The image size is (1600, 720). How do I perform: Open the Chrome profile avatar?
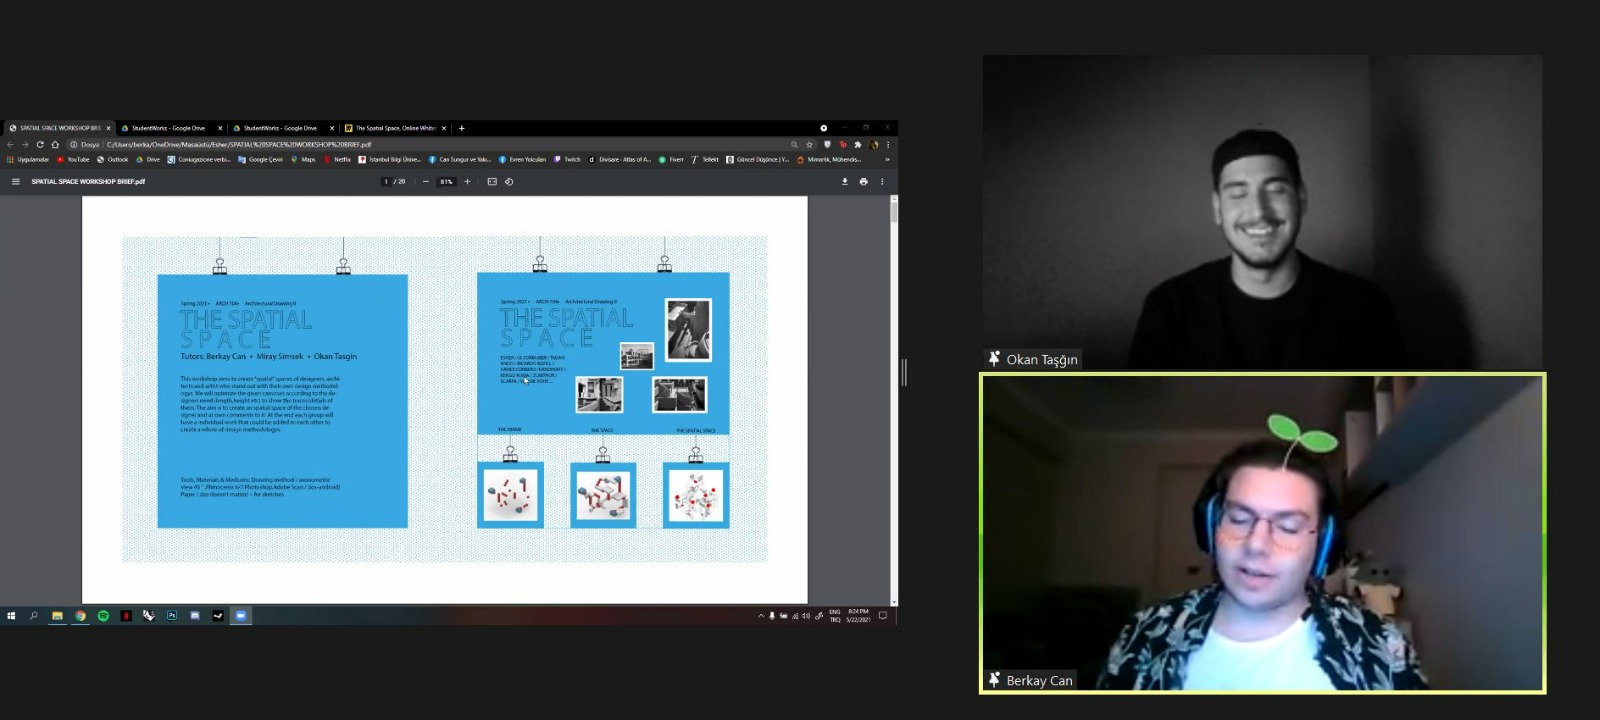[x=874, y=144]
